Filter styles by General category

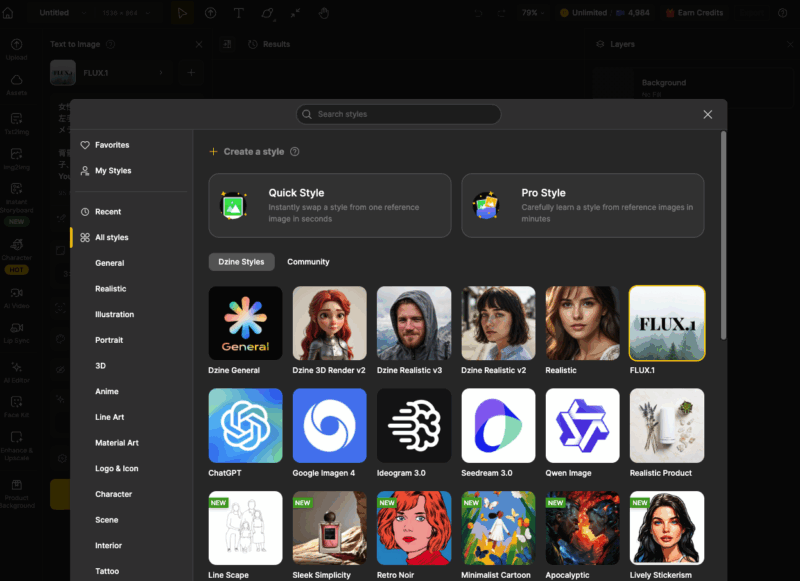click(x=110, y=263)
